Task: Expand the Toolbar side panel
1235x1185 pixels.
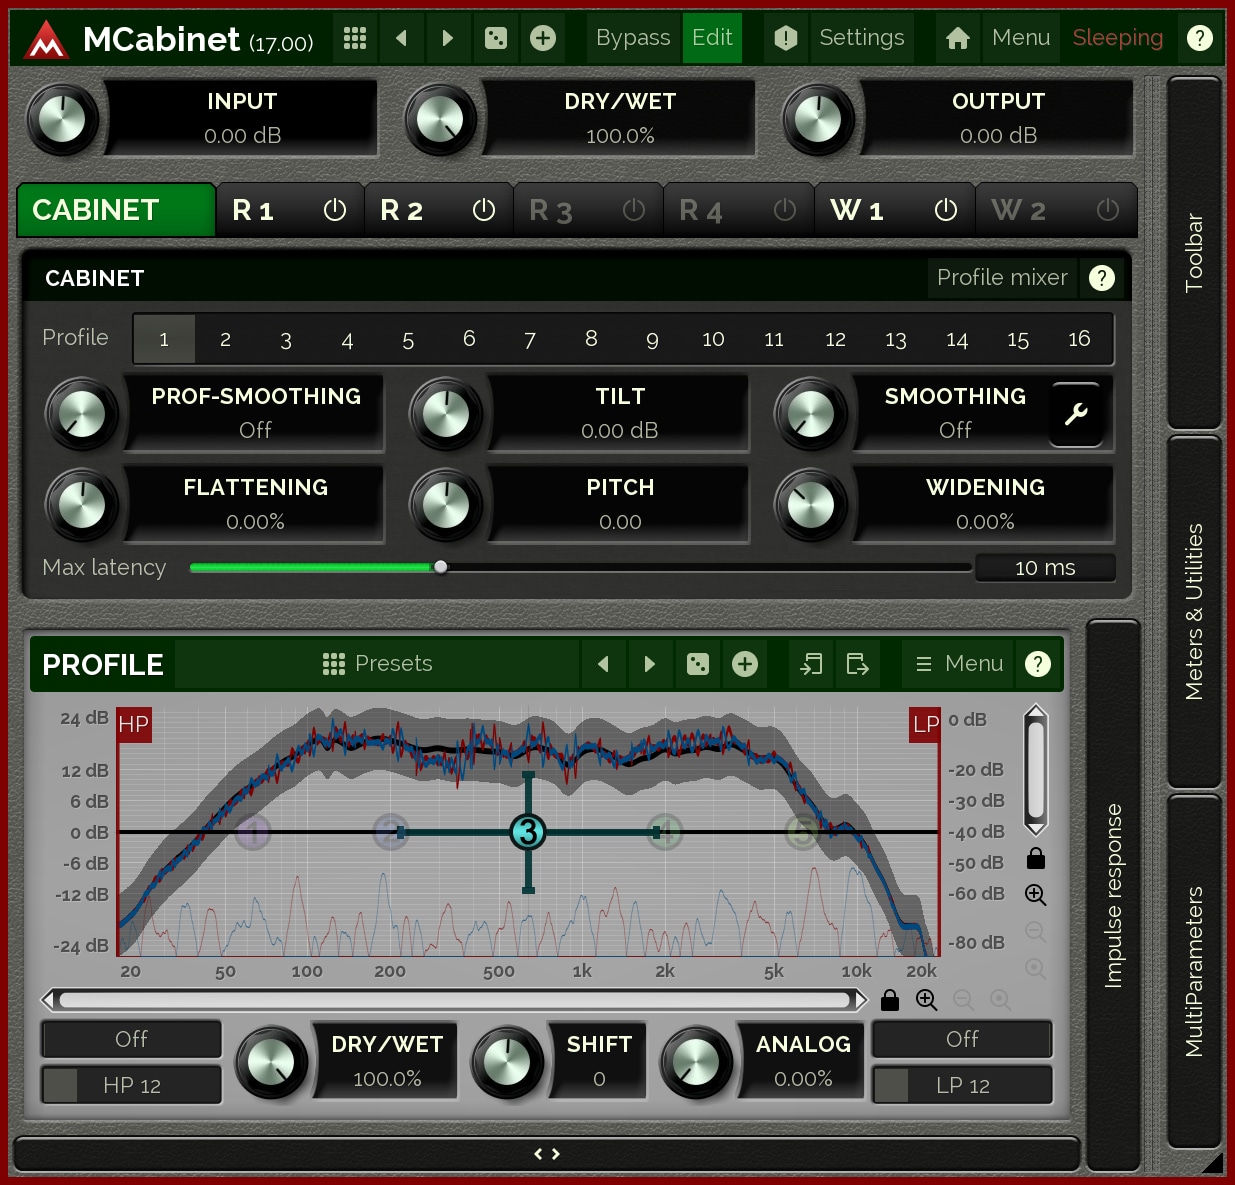Action: point(1194,252)
